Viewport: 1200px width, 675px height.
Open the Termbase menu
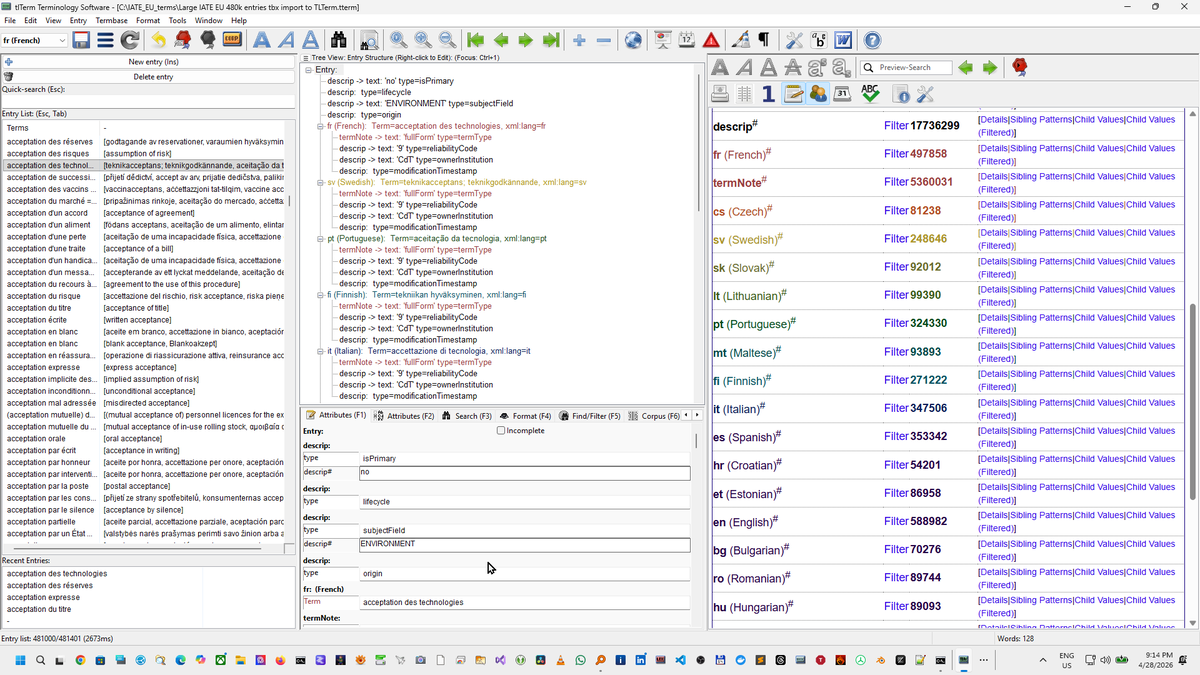pos(111,20)
